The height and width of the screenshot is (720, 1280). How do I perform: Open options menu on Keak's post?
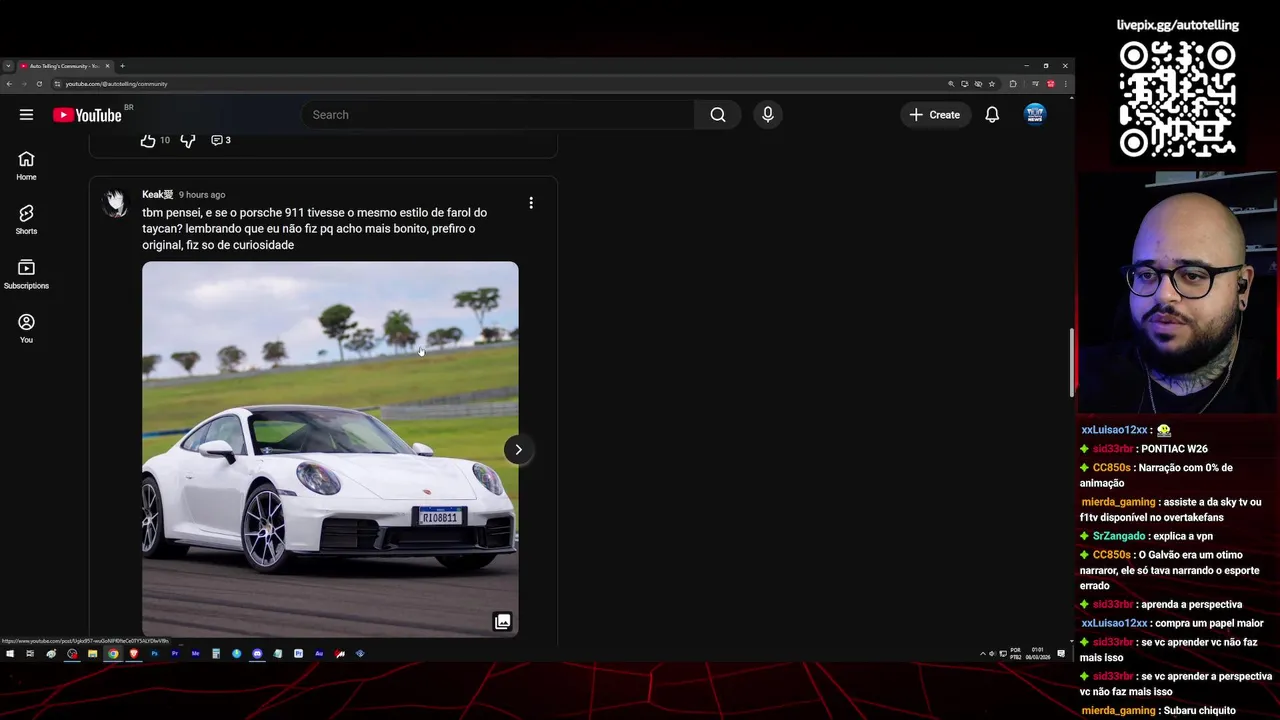[531, 203]
